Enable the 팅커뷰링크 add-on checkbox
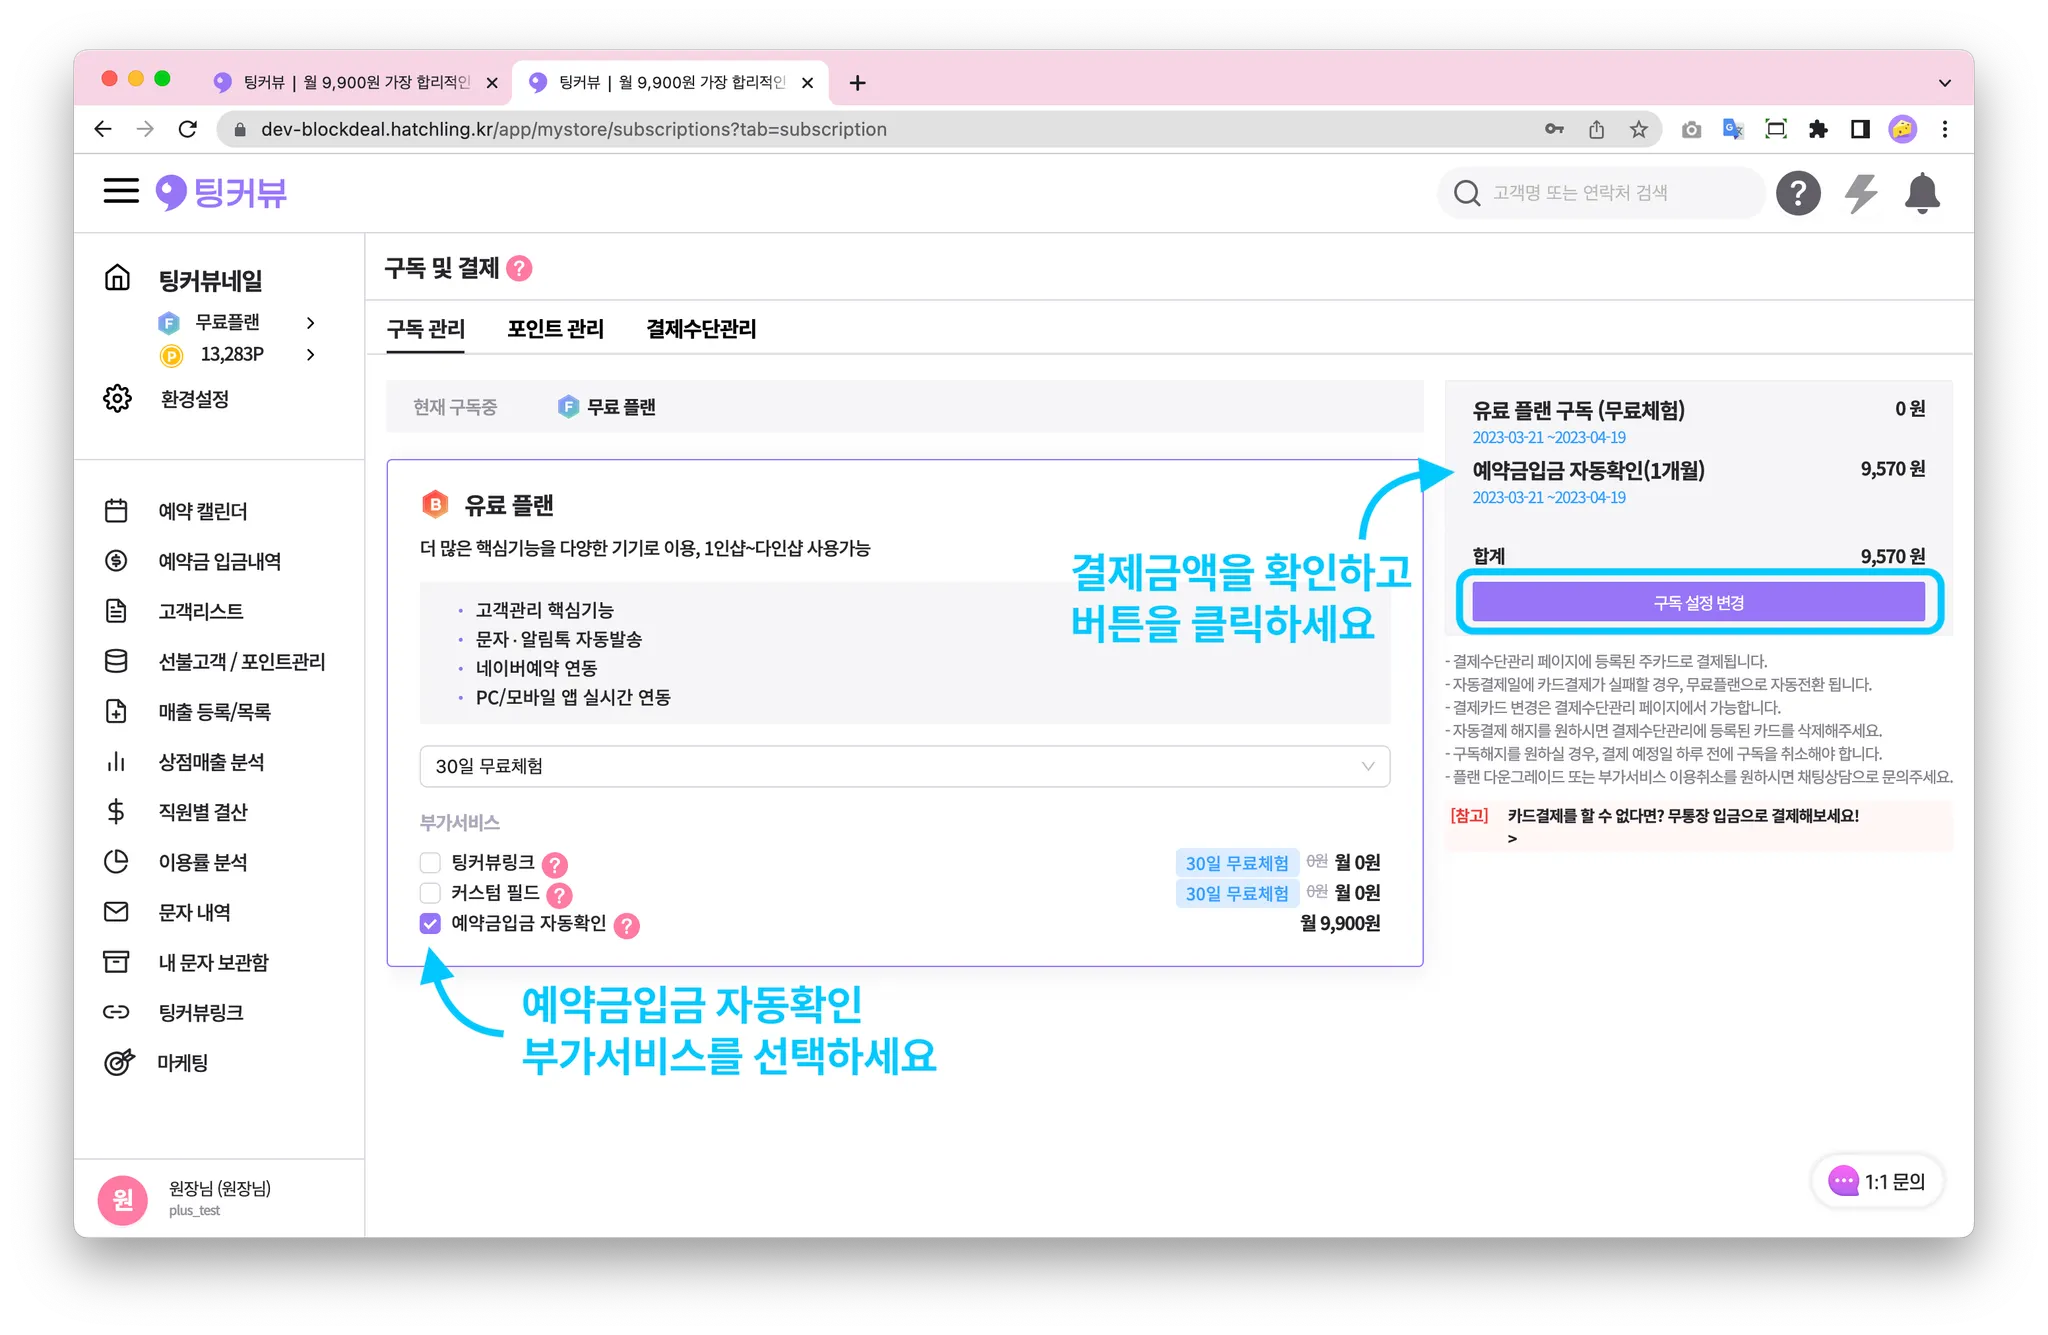Viewport: 2048px width, 1335px height. pos(430,862)
